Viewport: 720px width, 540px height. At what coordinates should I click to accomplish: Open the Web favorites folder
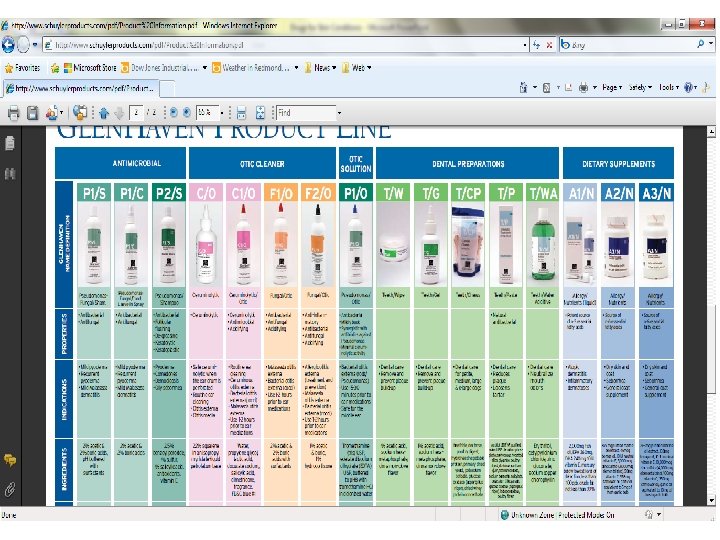pyautogui.click(x=356, y=68)
